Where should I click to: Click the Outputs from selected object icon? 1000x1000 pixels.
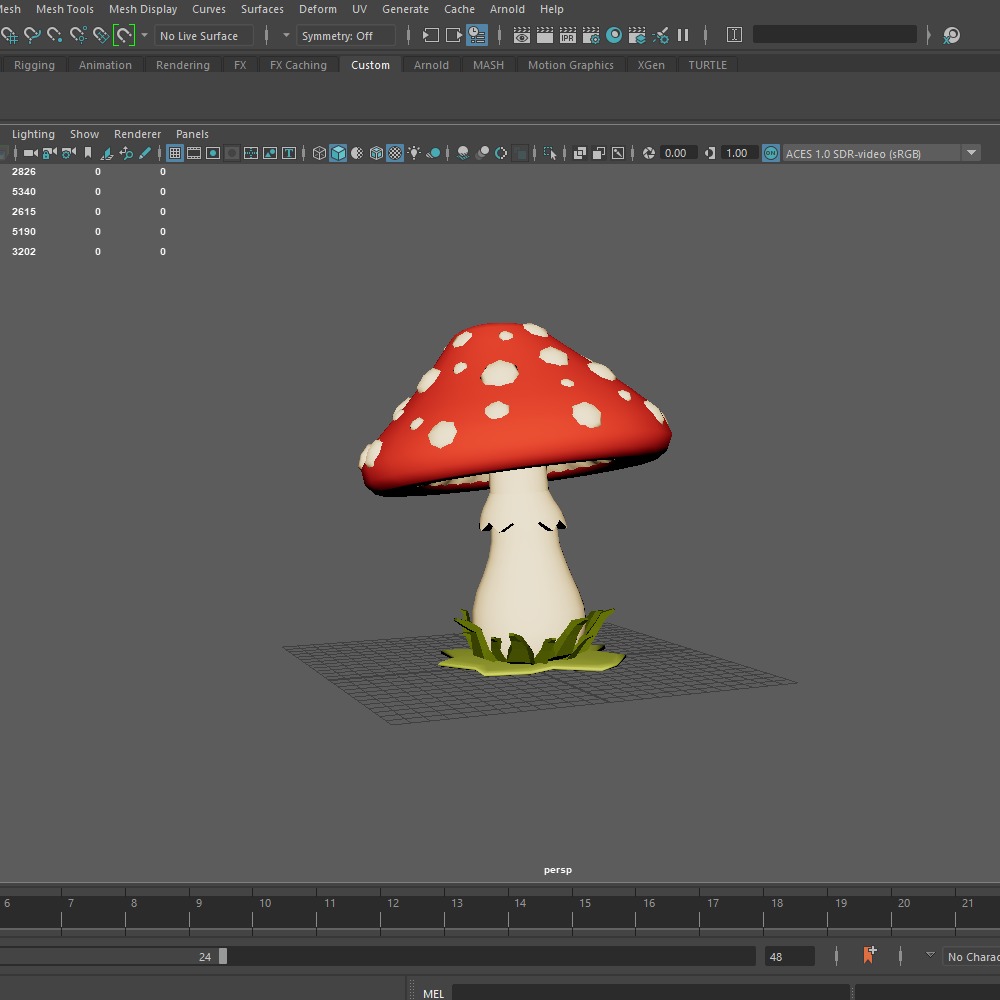454,35
